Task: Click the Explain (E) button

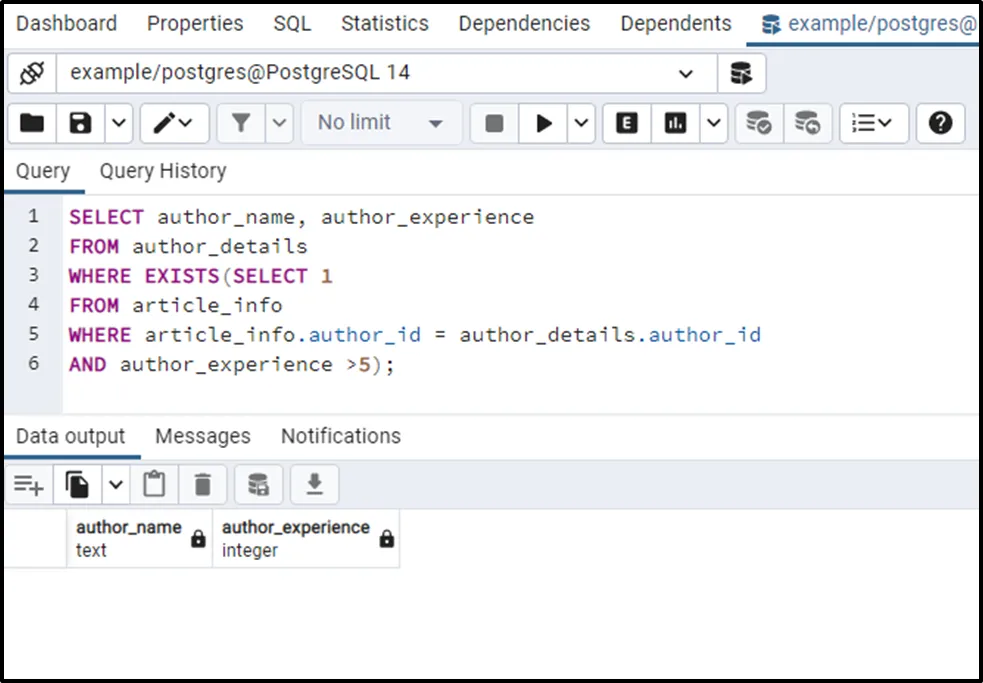Action: (627, 123)
